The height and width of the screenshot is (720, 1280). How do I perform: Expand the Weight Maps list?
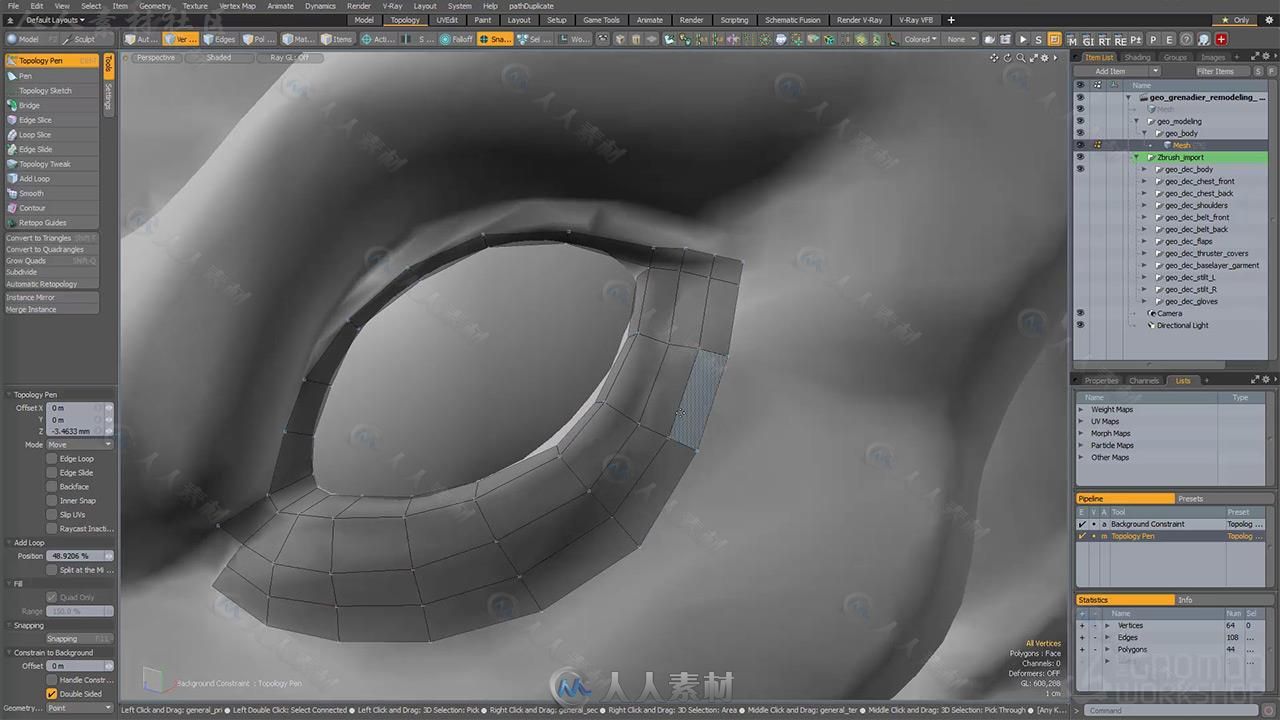1081,409
